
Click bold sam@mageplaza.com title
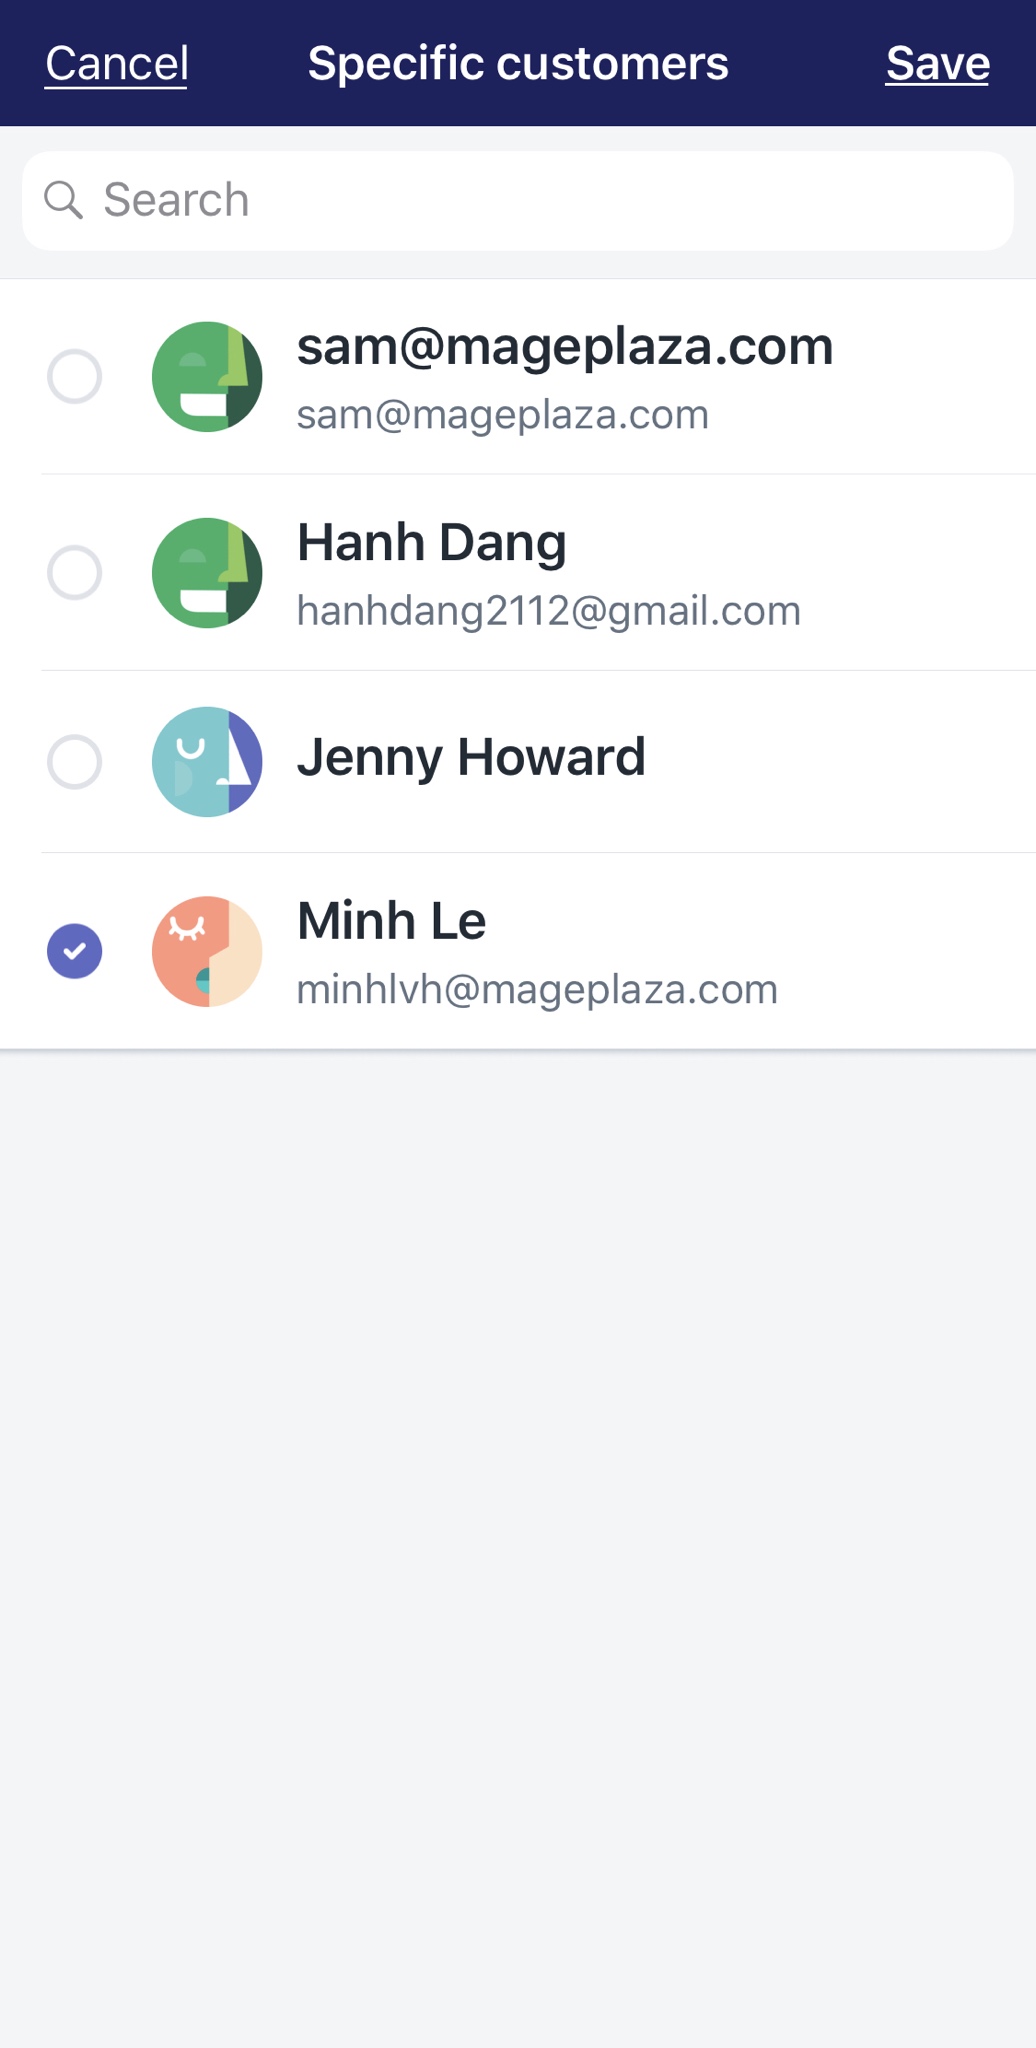[565, 348]
